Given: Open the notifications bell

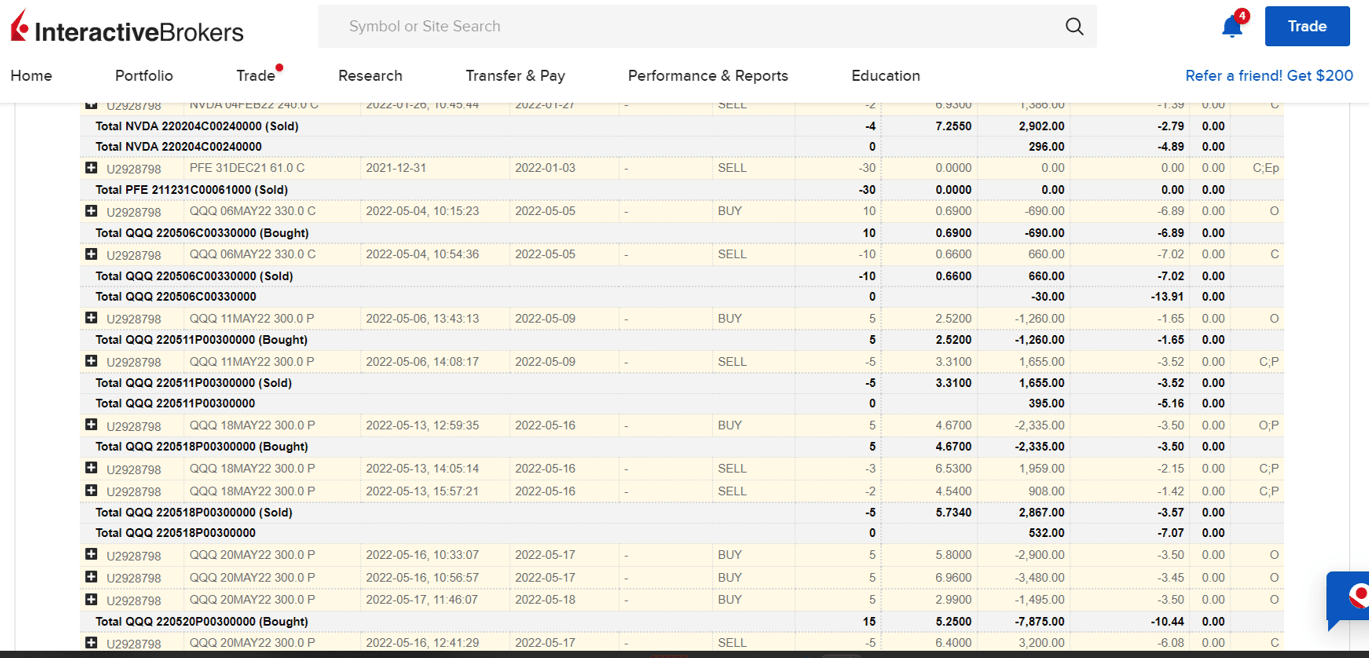Looking at the screenshot, I should coord(1232,27).
